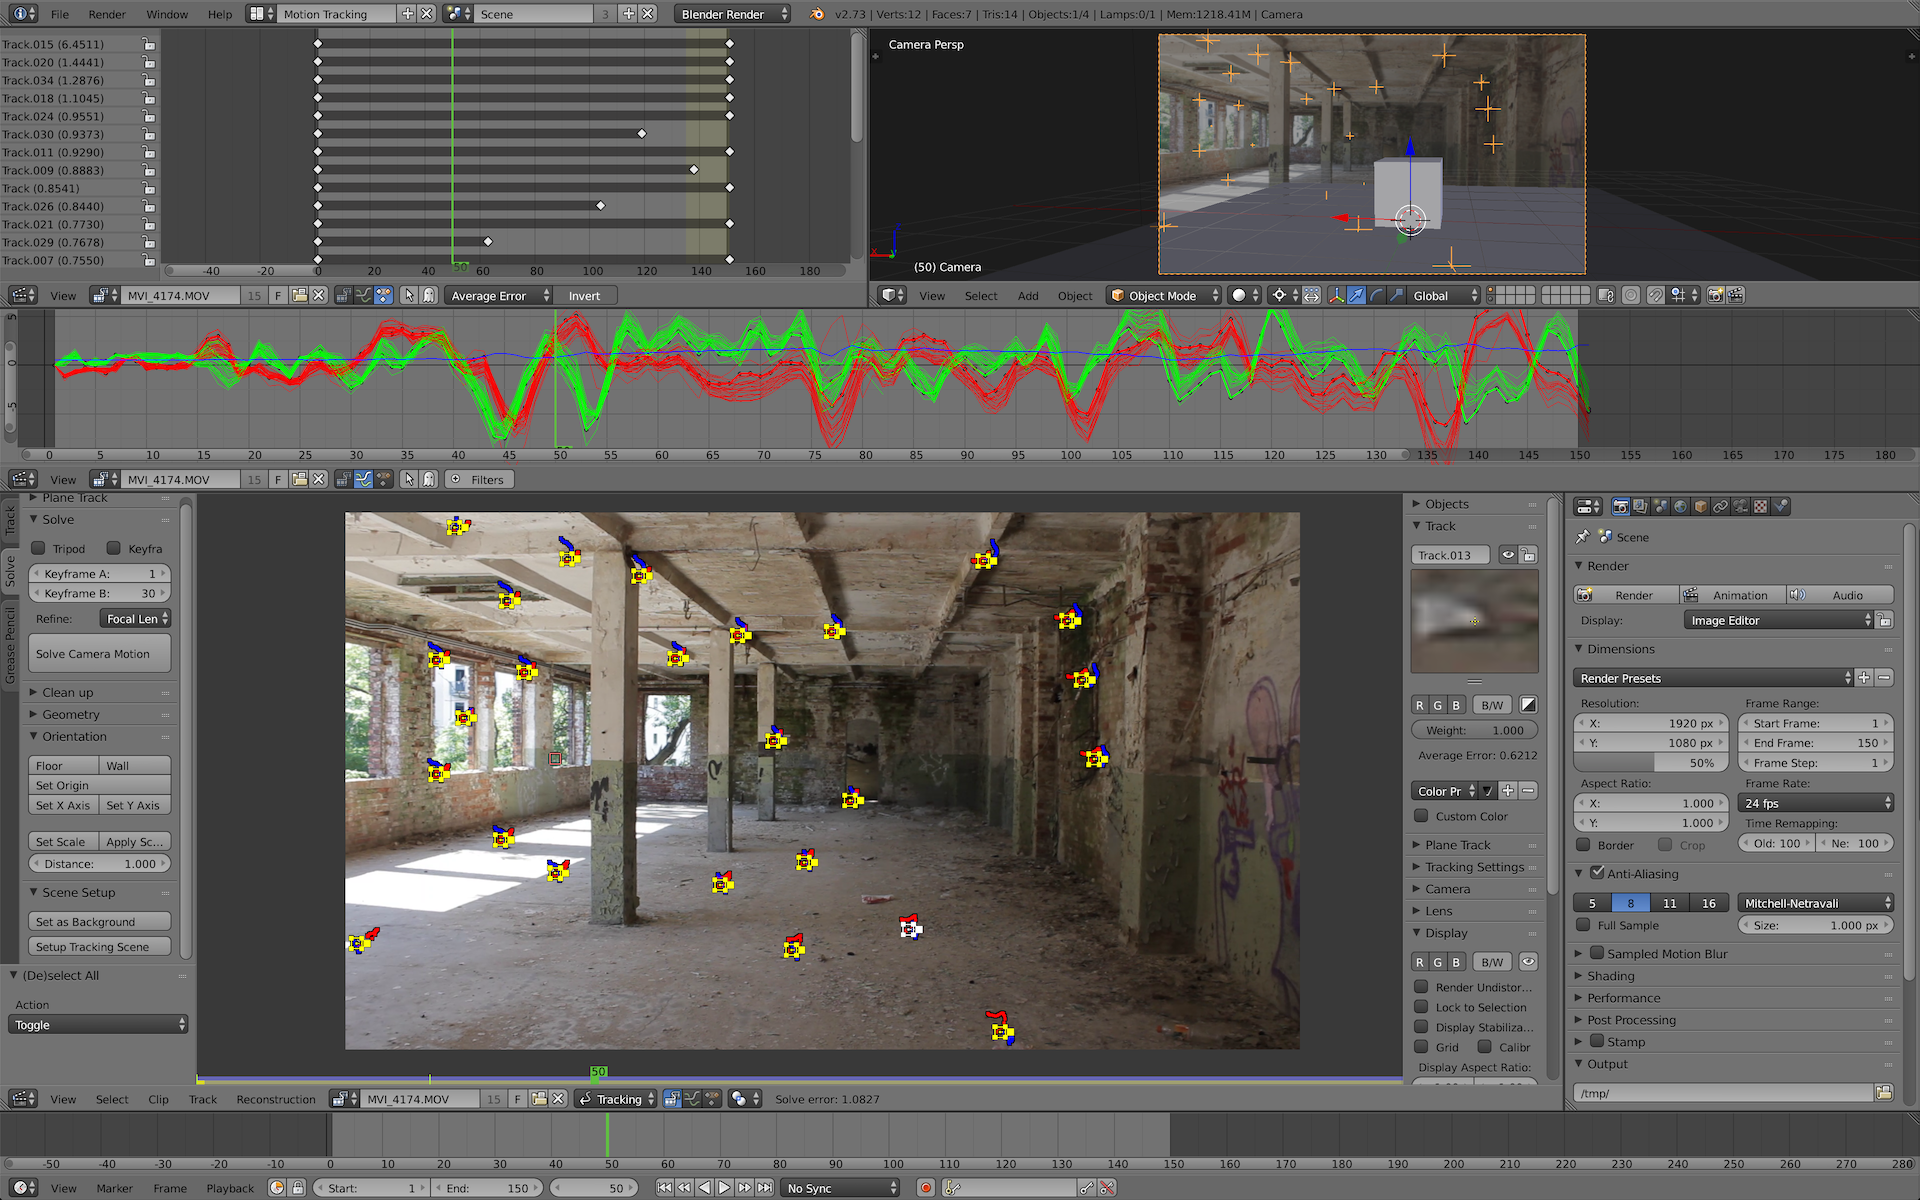Click the automatic keyframe record button
Screen dimensions: 1920x1200
[x=926, y=1188]
